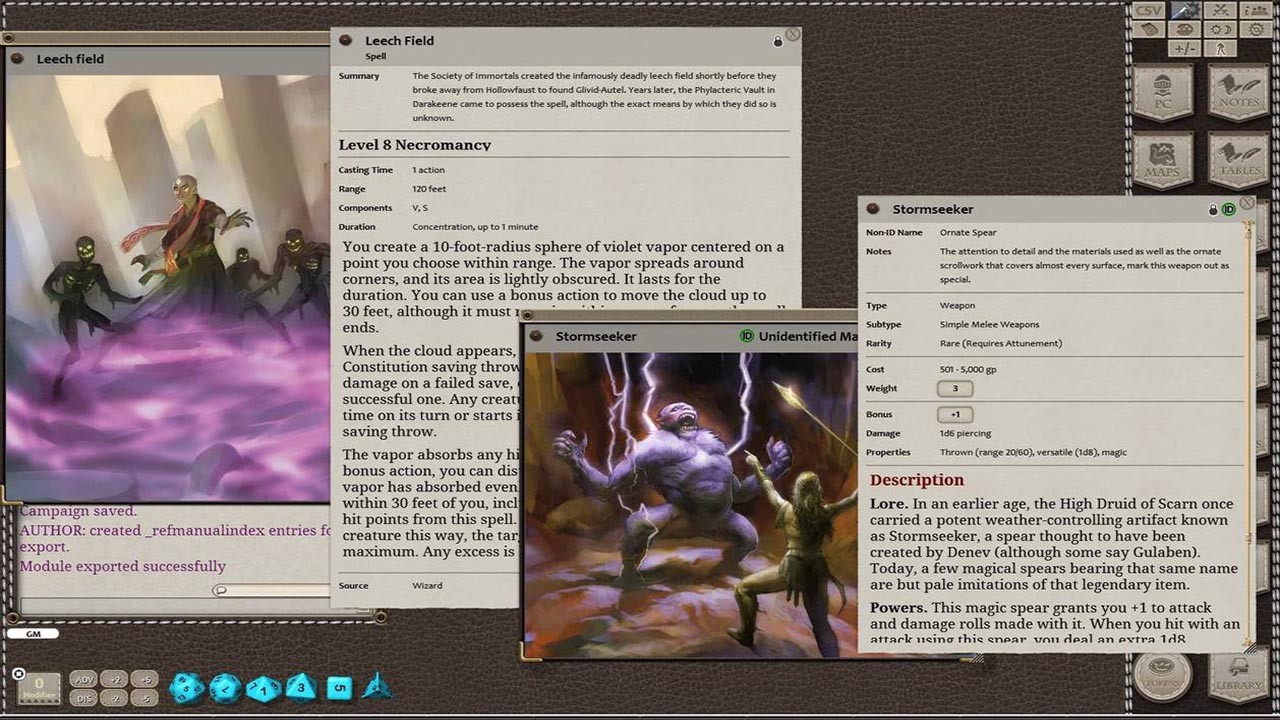Click the ADV advantage button

click(x=83, y=679)
